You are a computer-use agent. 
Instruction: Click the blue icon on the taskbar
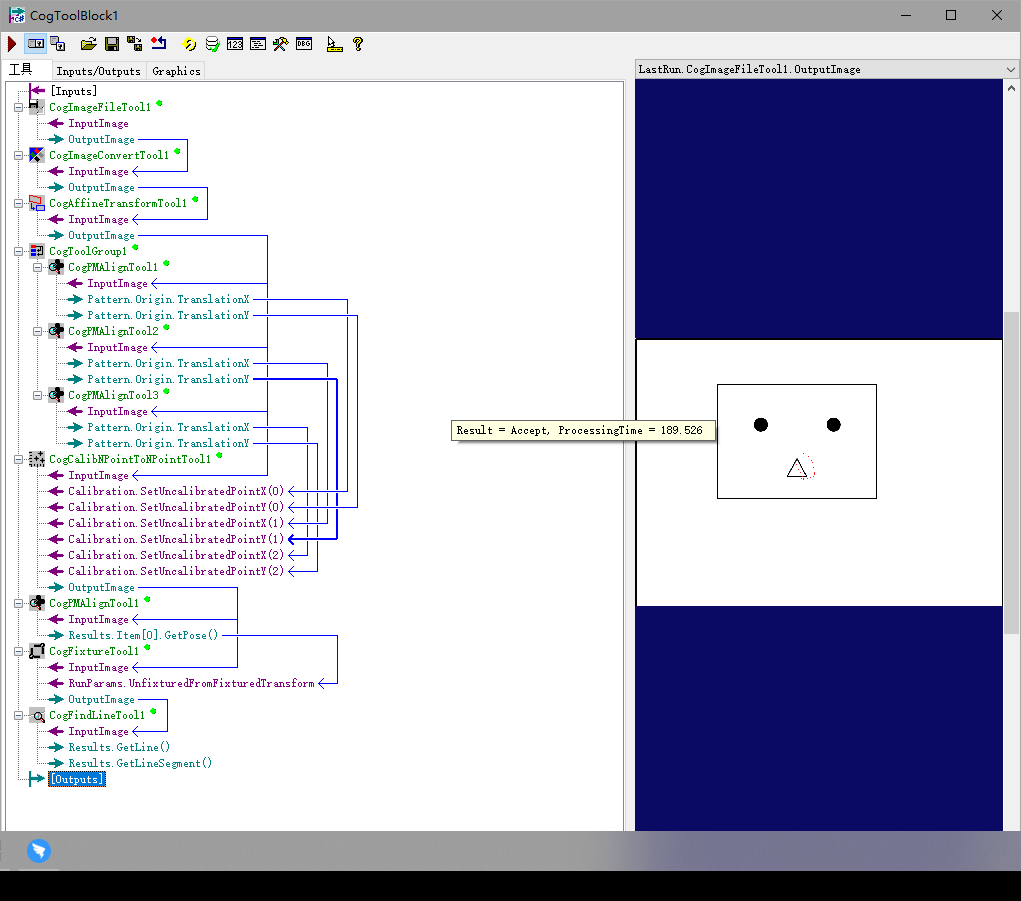(38, 851)
